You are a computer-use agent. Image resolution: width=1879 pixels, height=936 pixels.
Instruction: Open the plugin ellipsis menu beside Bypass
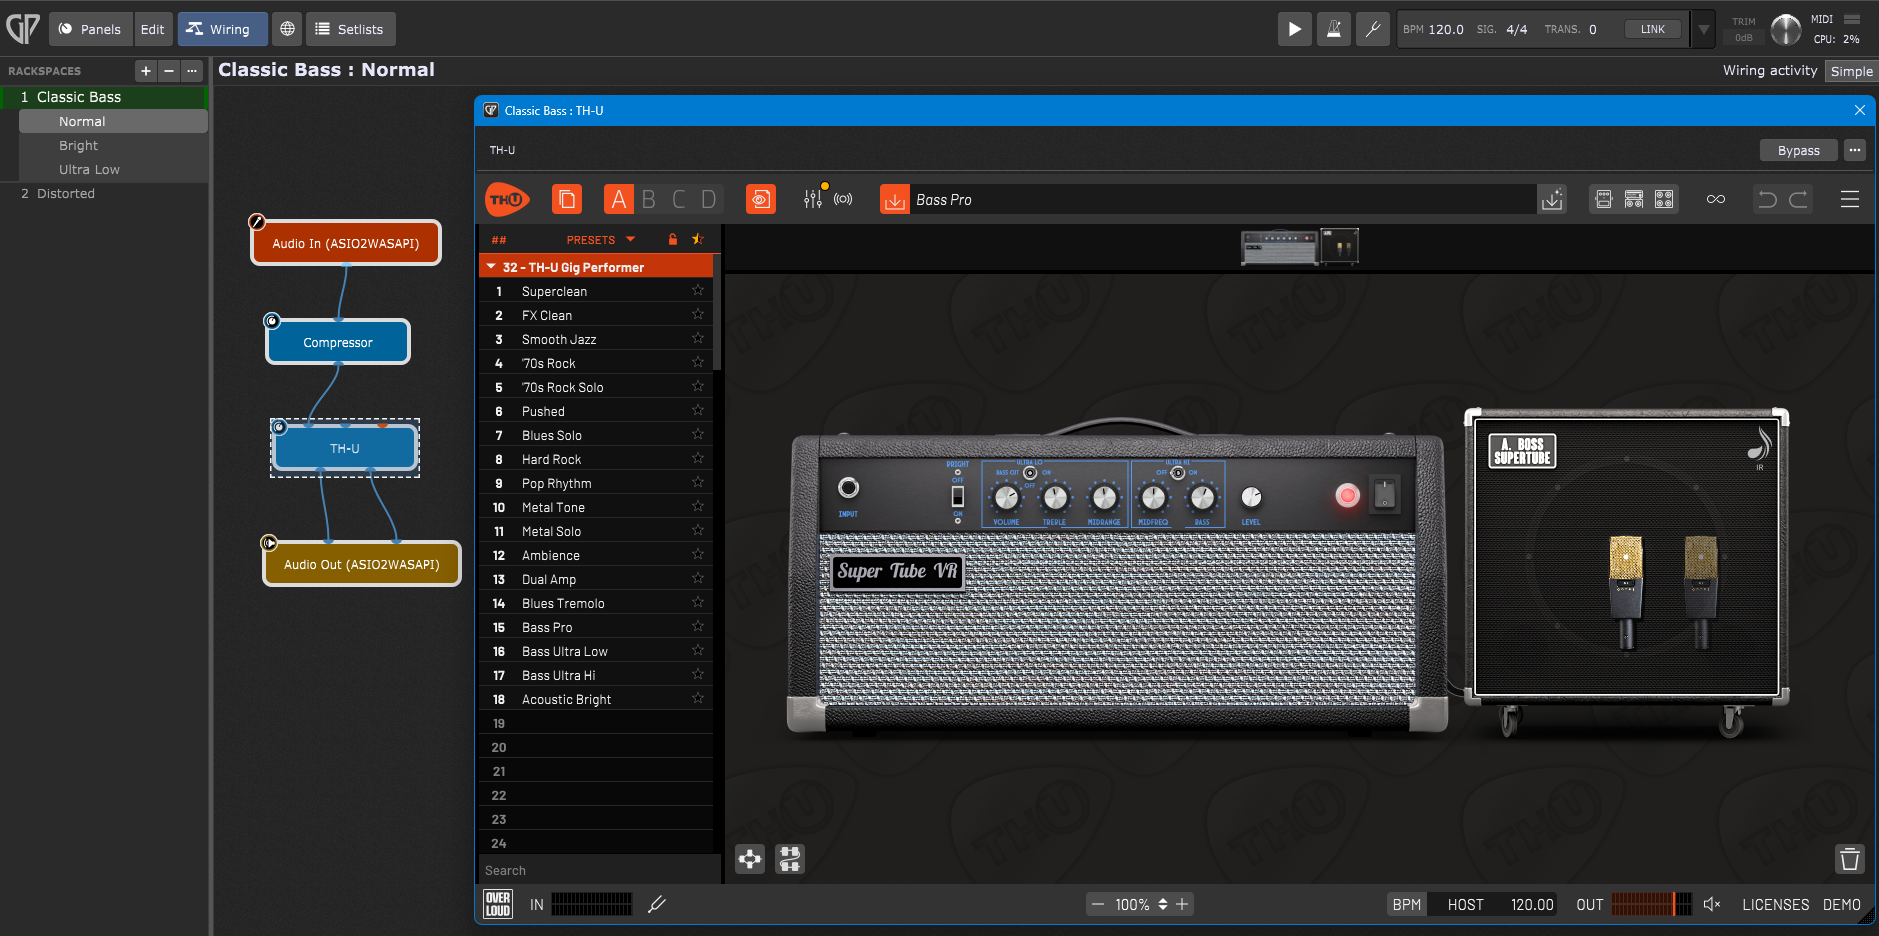[x=1855, y=150]
